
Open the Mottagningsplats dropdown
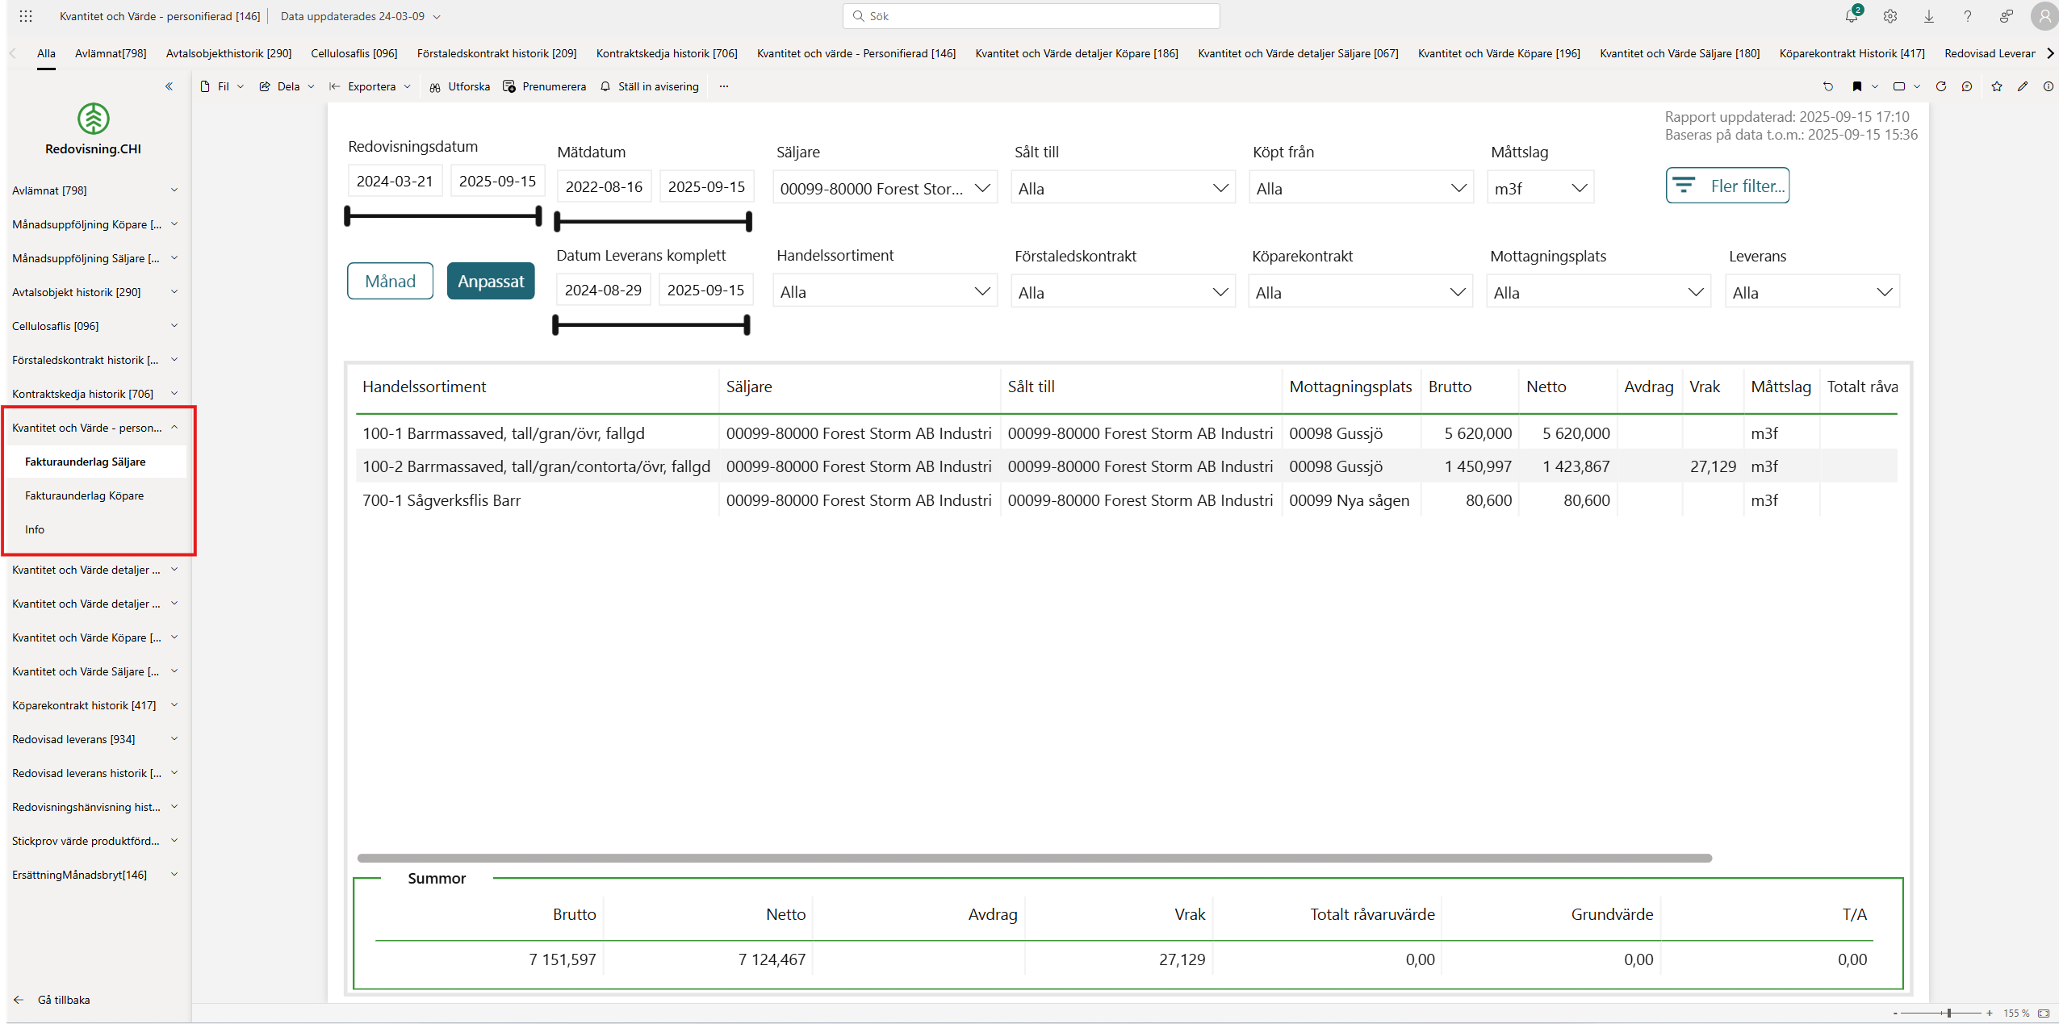[1597, 292]
